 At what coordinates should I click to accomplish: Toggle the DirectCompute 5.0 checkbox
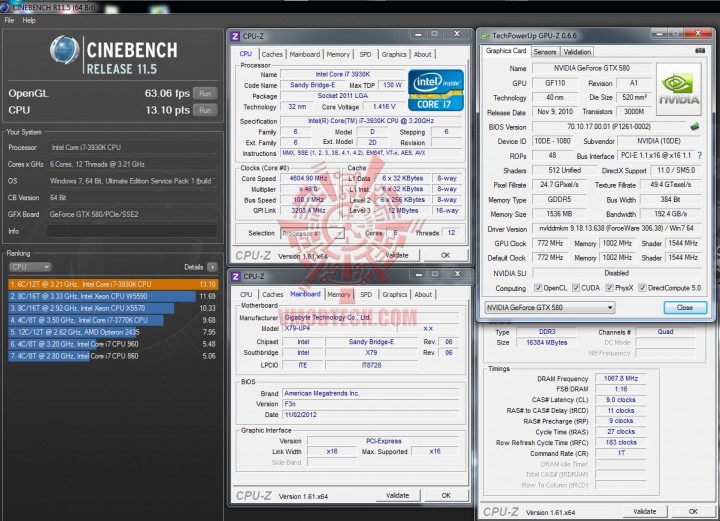pos(642,288)
